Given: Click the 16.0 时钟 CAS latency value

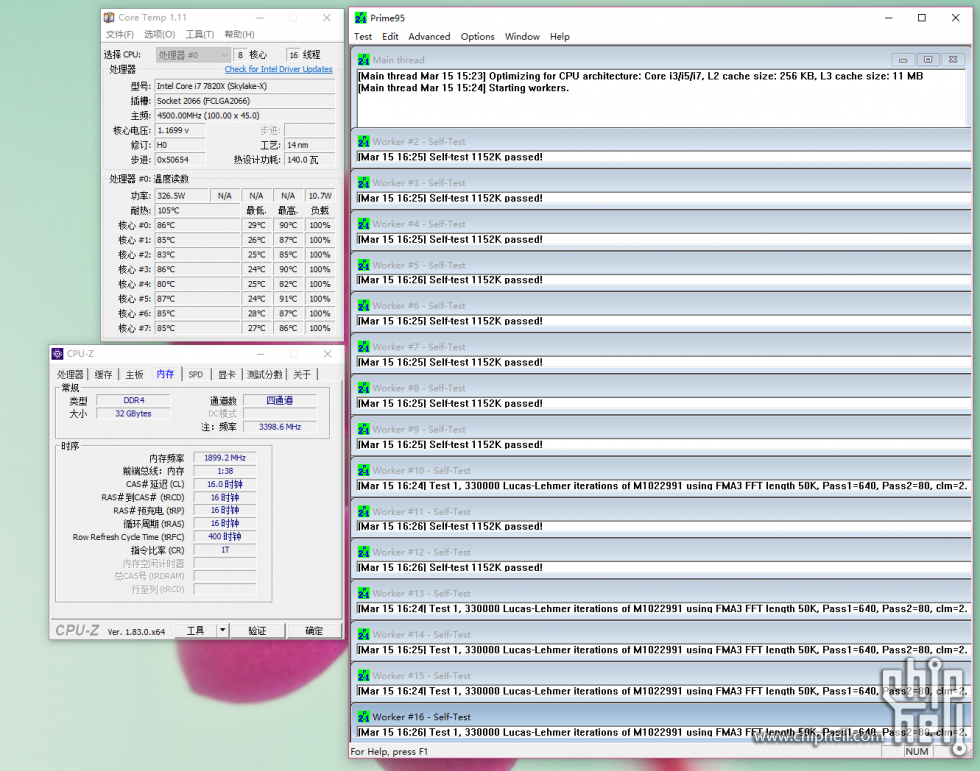Looking at the screenshot, I should 225,484.
